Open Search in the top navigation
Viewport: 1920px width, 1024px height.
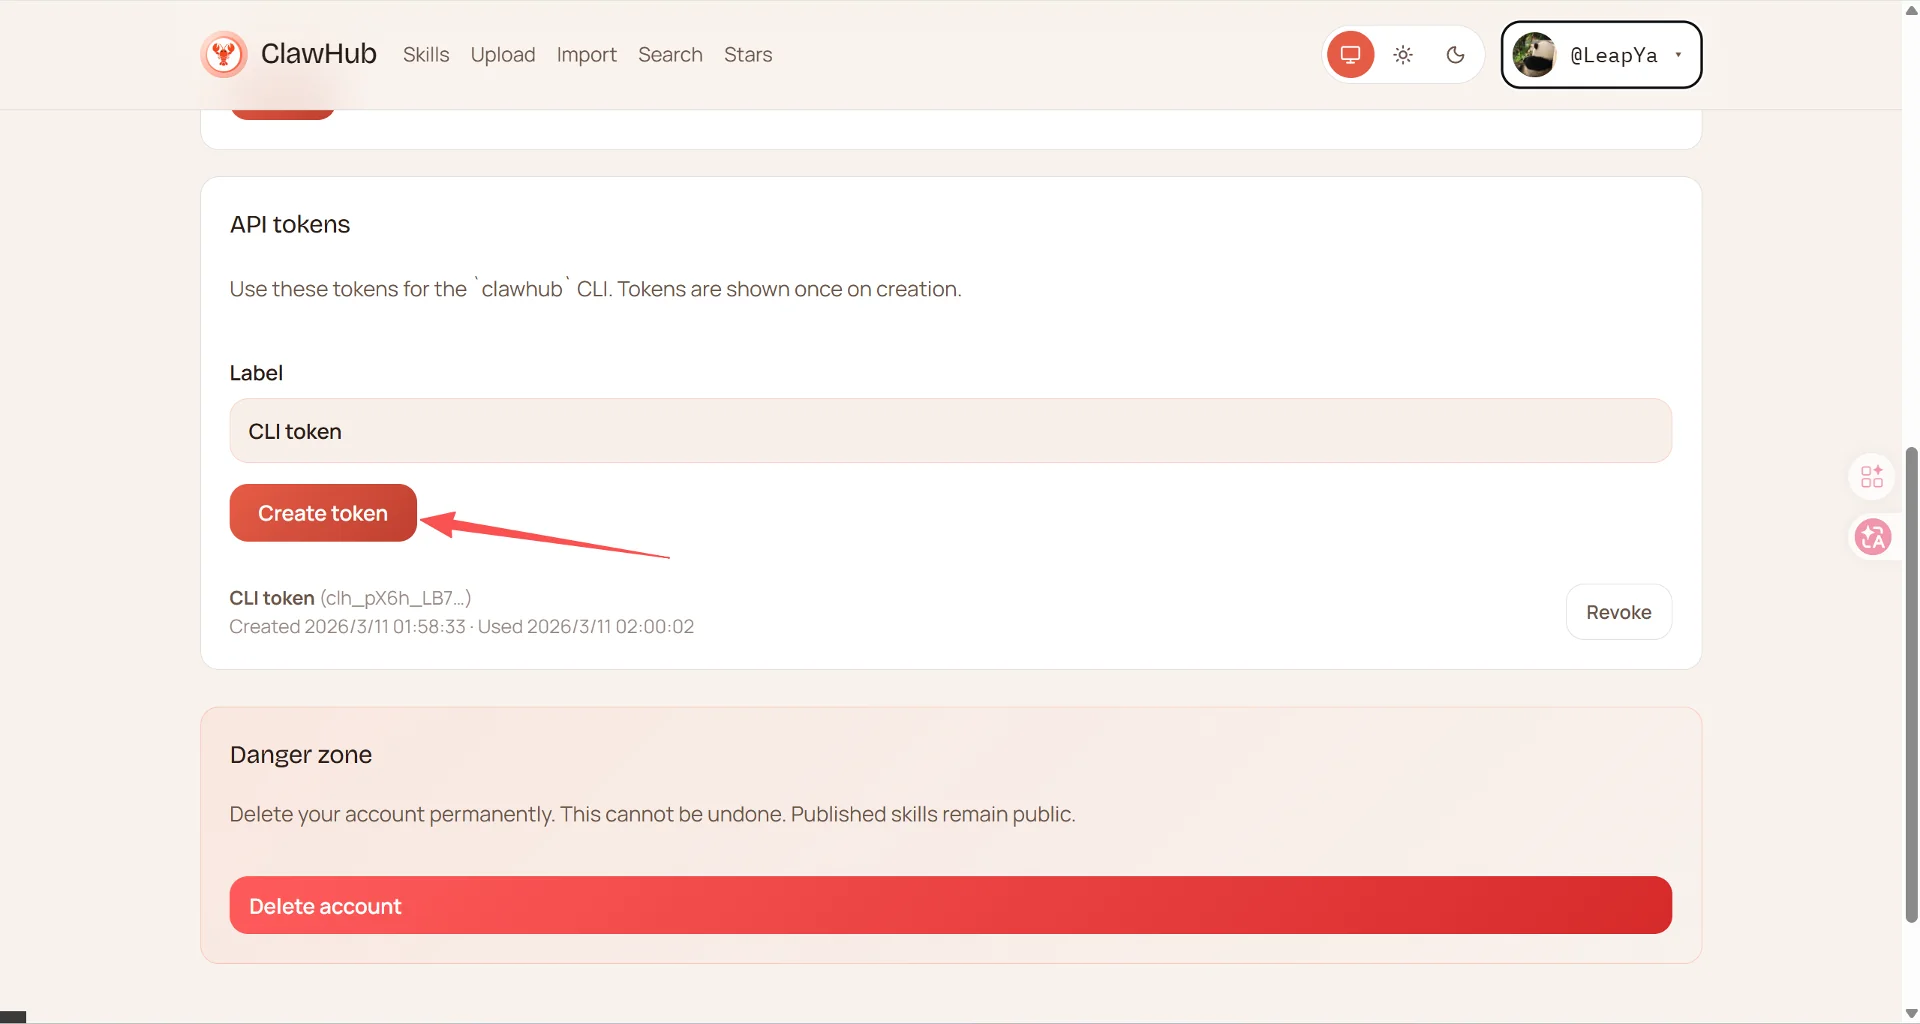[x=670, y=55]
